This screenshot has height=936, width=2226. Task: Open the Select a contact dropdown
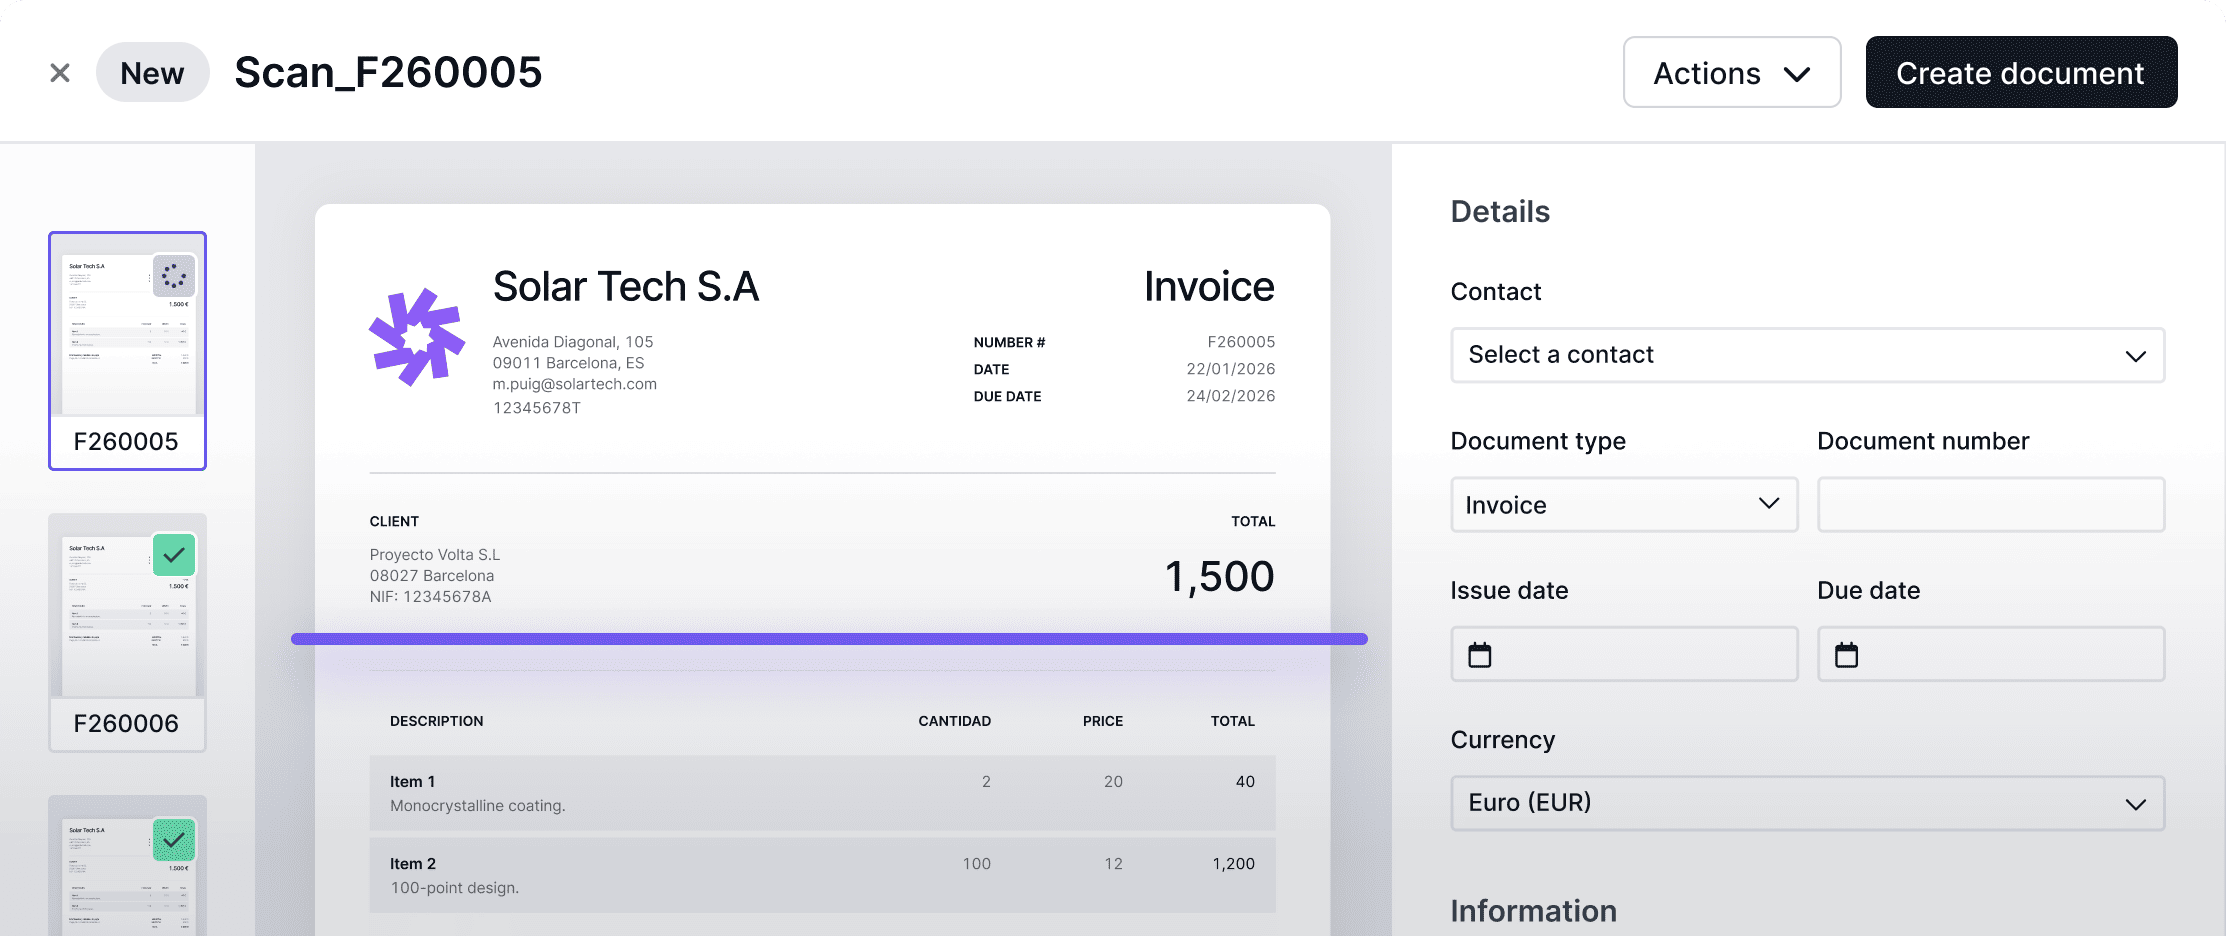(x=1807, y=355)
